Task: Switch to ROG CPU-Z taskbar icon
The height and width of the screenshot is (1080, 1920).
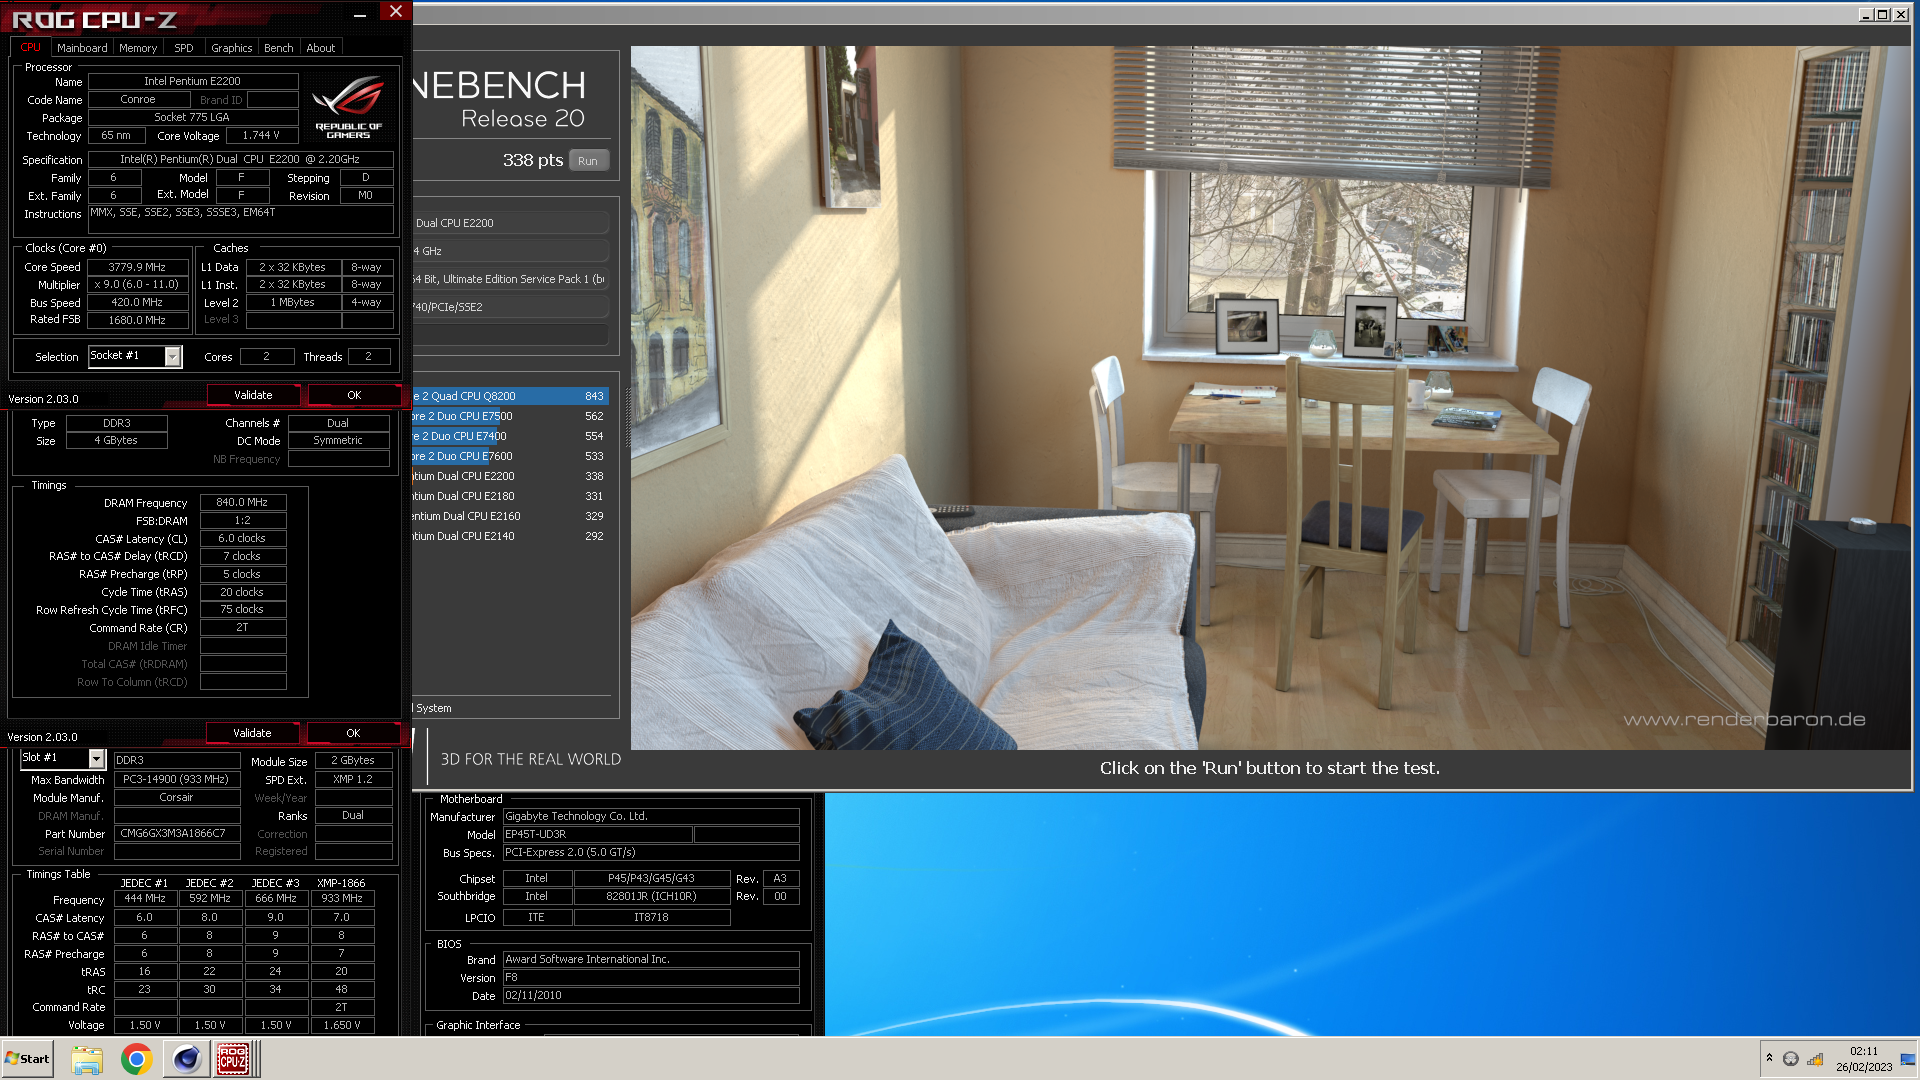Action: (233, 1059)
